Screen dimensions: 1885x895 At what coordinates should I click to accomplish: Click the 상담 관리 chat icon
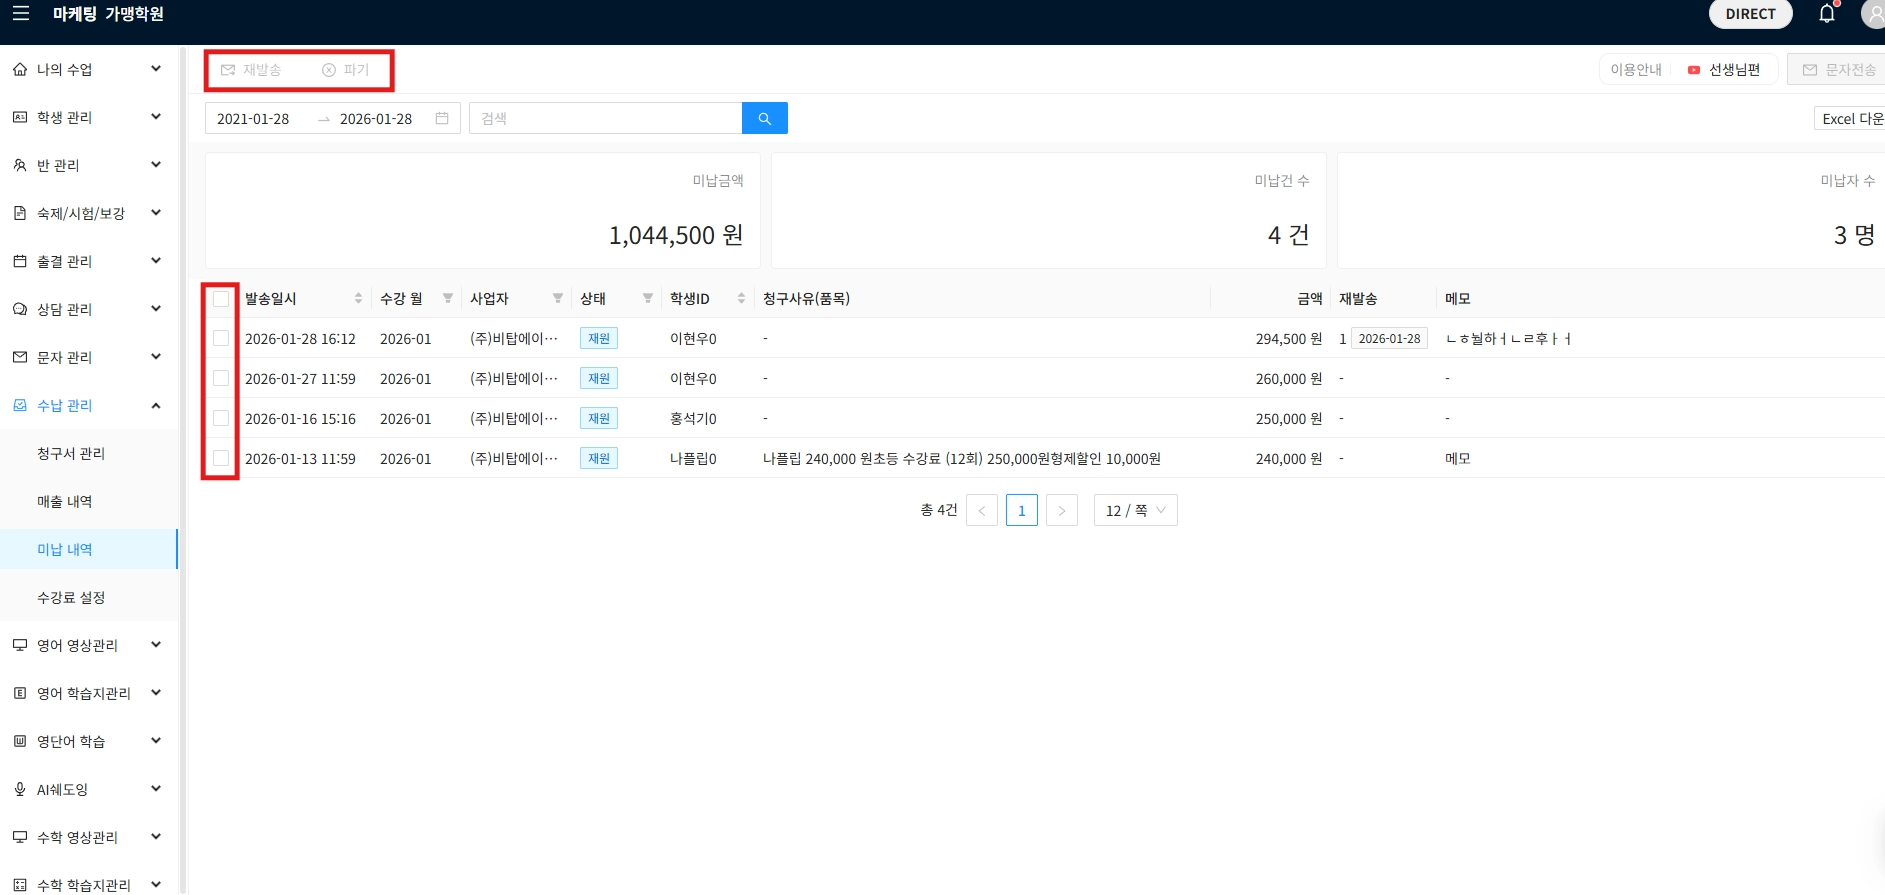(x=20, y=309)
